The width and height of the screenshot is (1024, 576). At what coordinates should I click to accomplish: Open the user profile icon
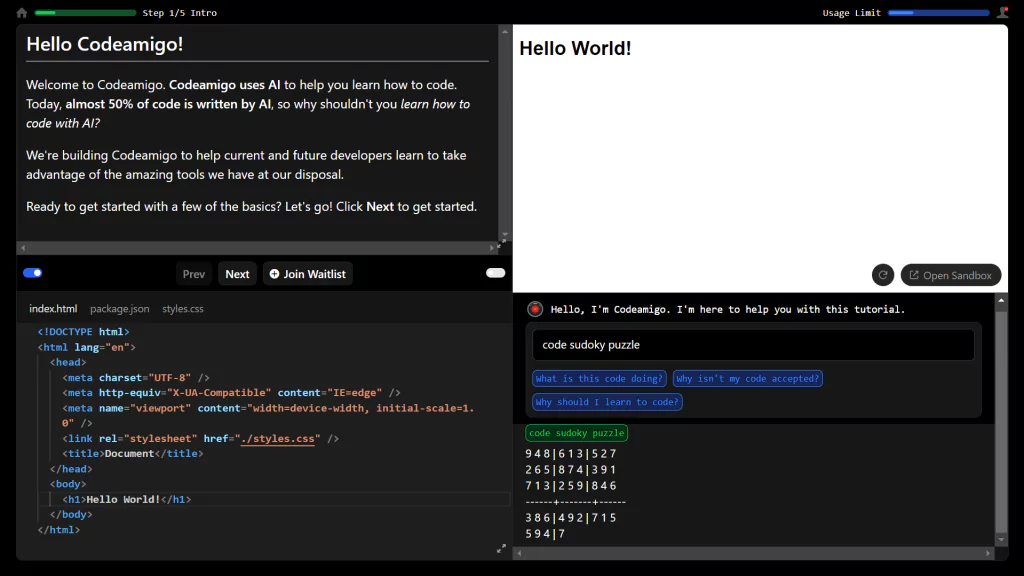point(1002,12)
